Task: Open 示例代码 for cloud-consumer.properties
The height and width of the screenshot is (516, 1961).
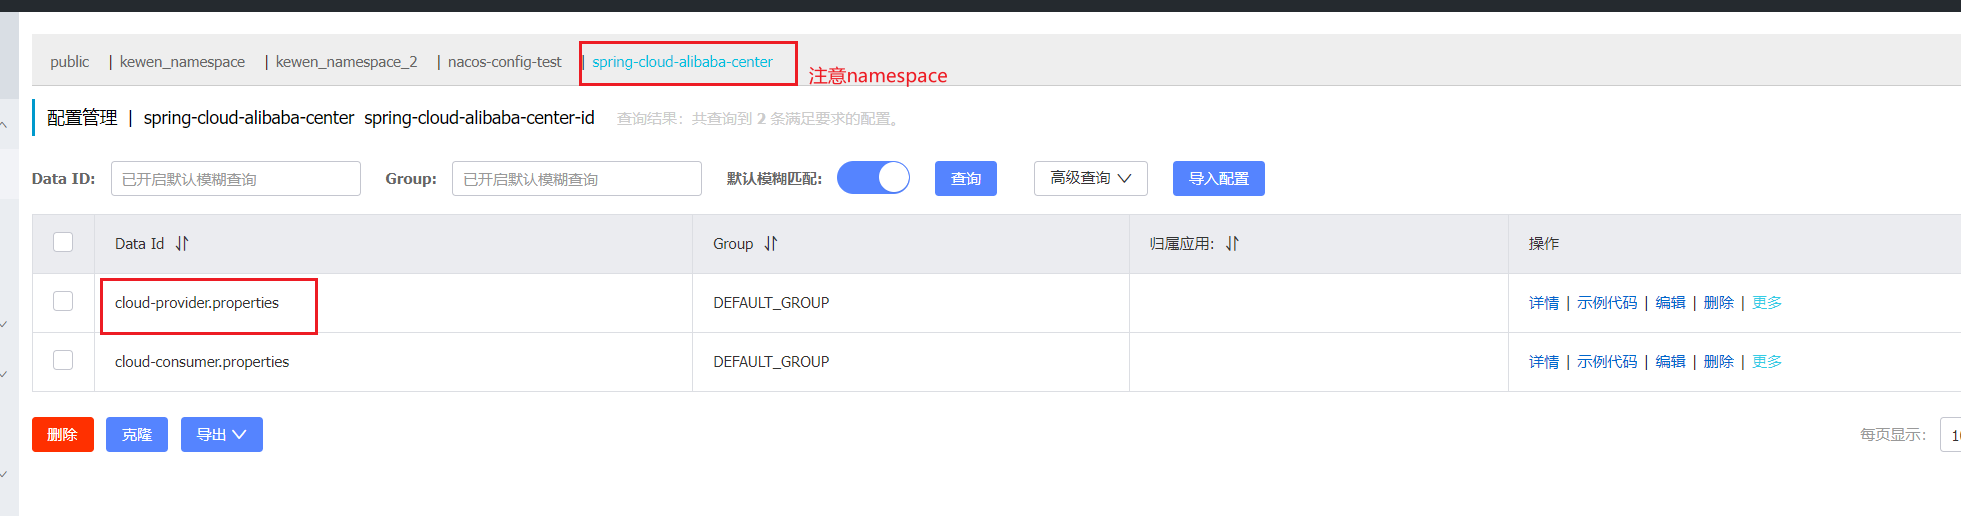Action: (1607, 361)
